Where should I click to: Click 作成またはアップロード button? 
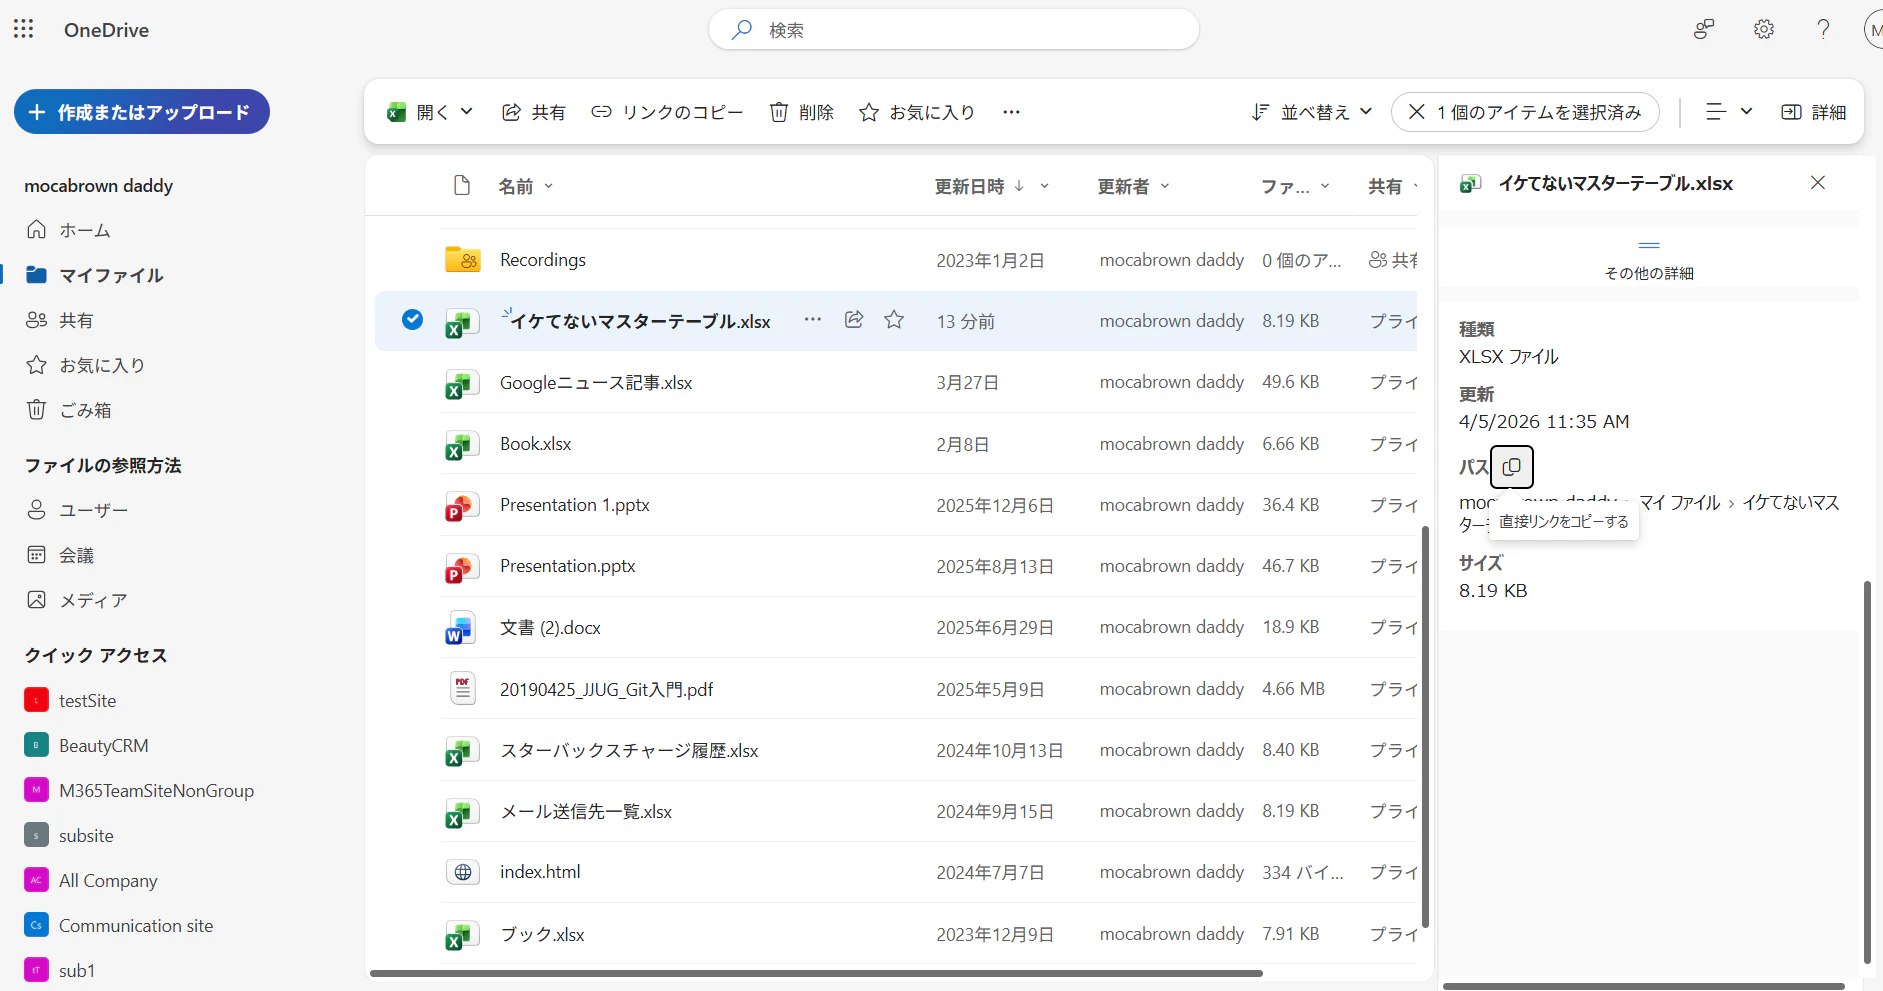pos(142,112)
